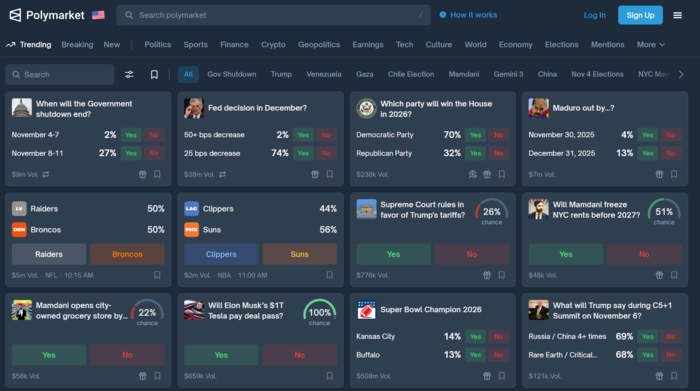Go to the Crypto category
The image size is (700, 391).
273,45
